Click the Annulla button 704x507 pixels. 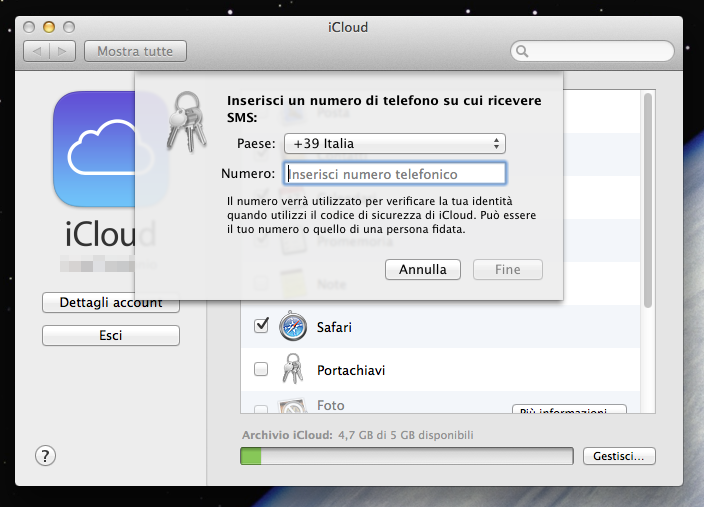pos(422,269)
